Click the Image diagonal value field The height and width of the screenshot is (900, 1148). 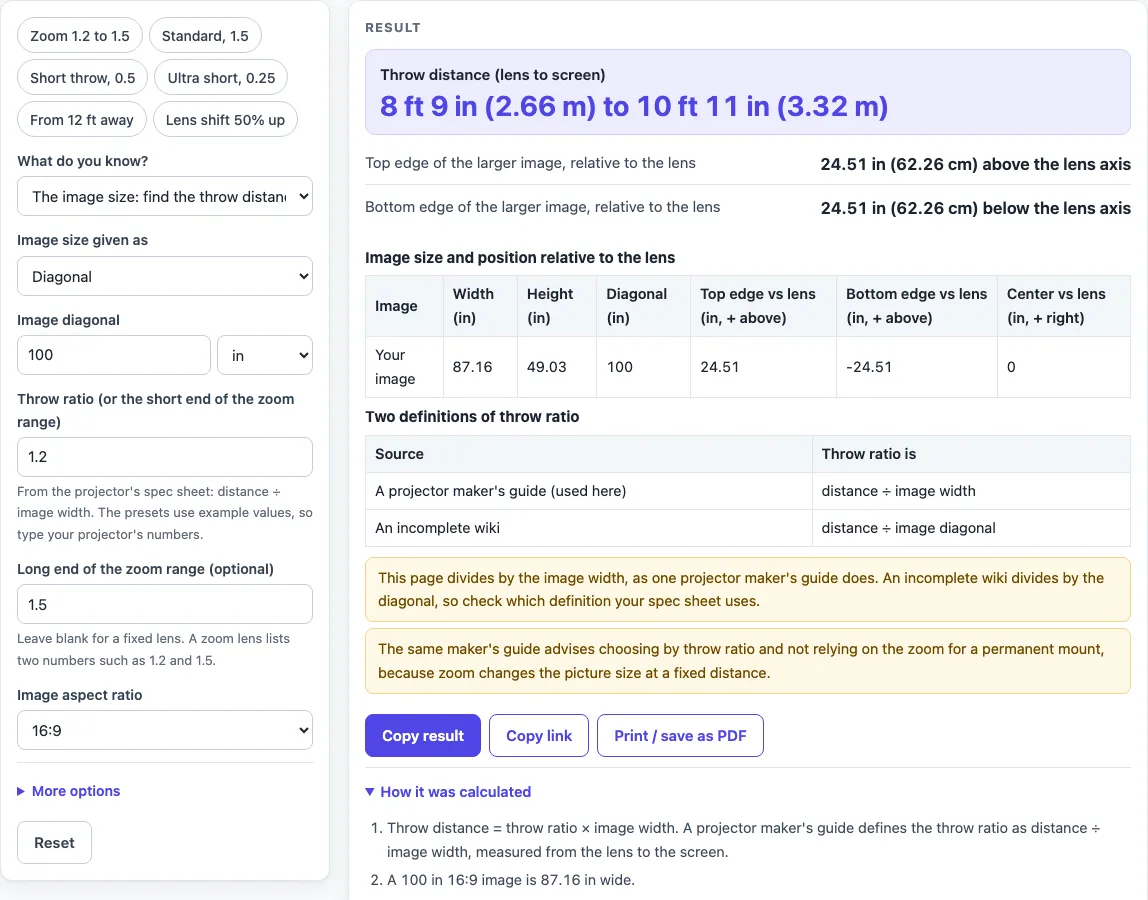113,355
